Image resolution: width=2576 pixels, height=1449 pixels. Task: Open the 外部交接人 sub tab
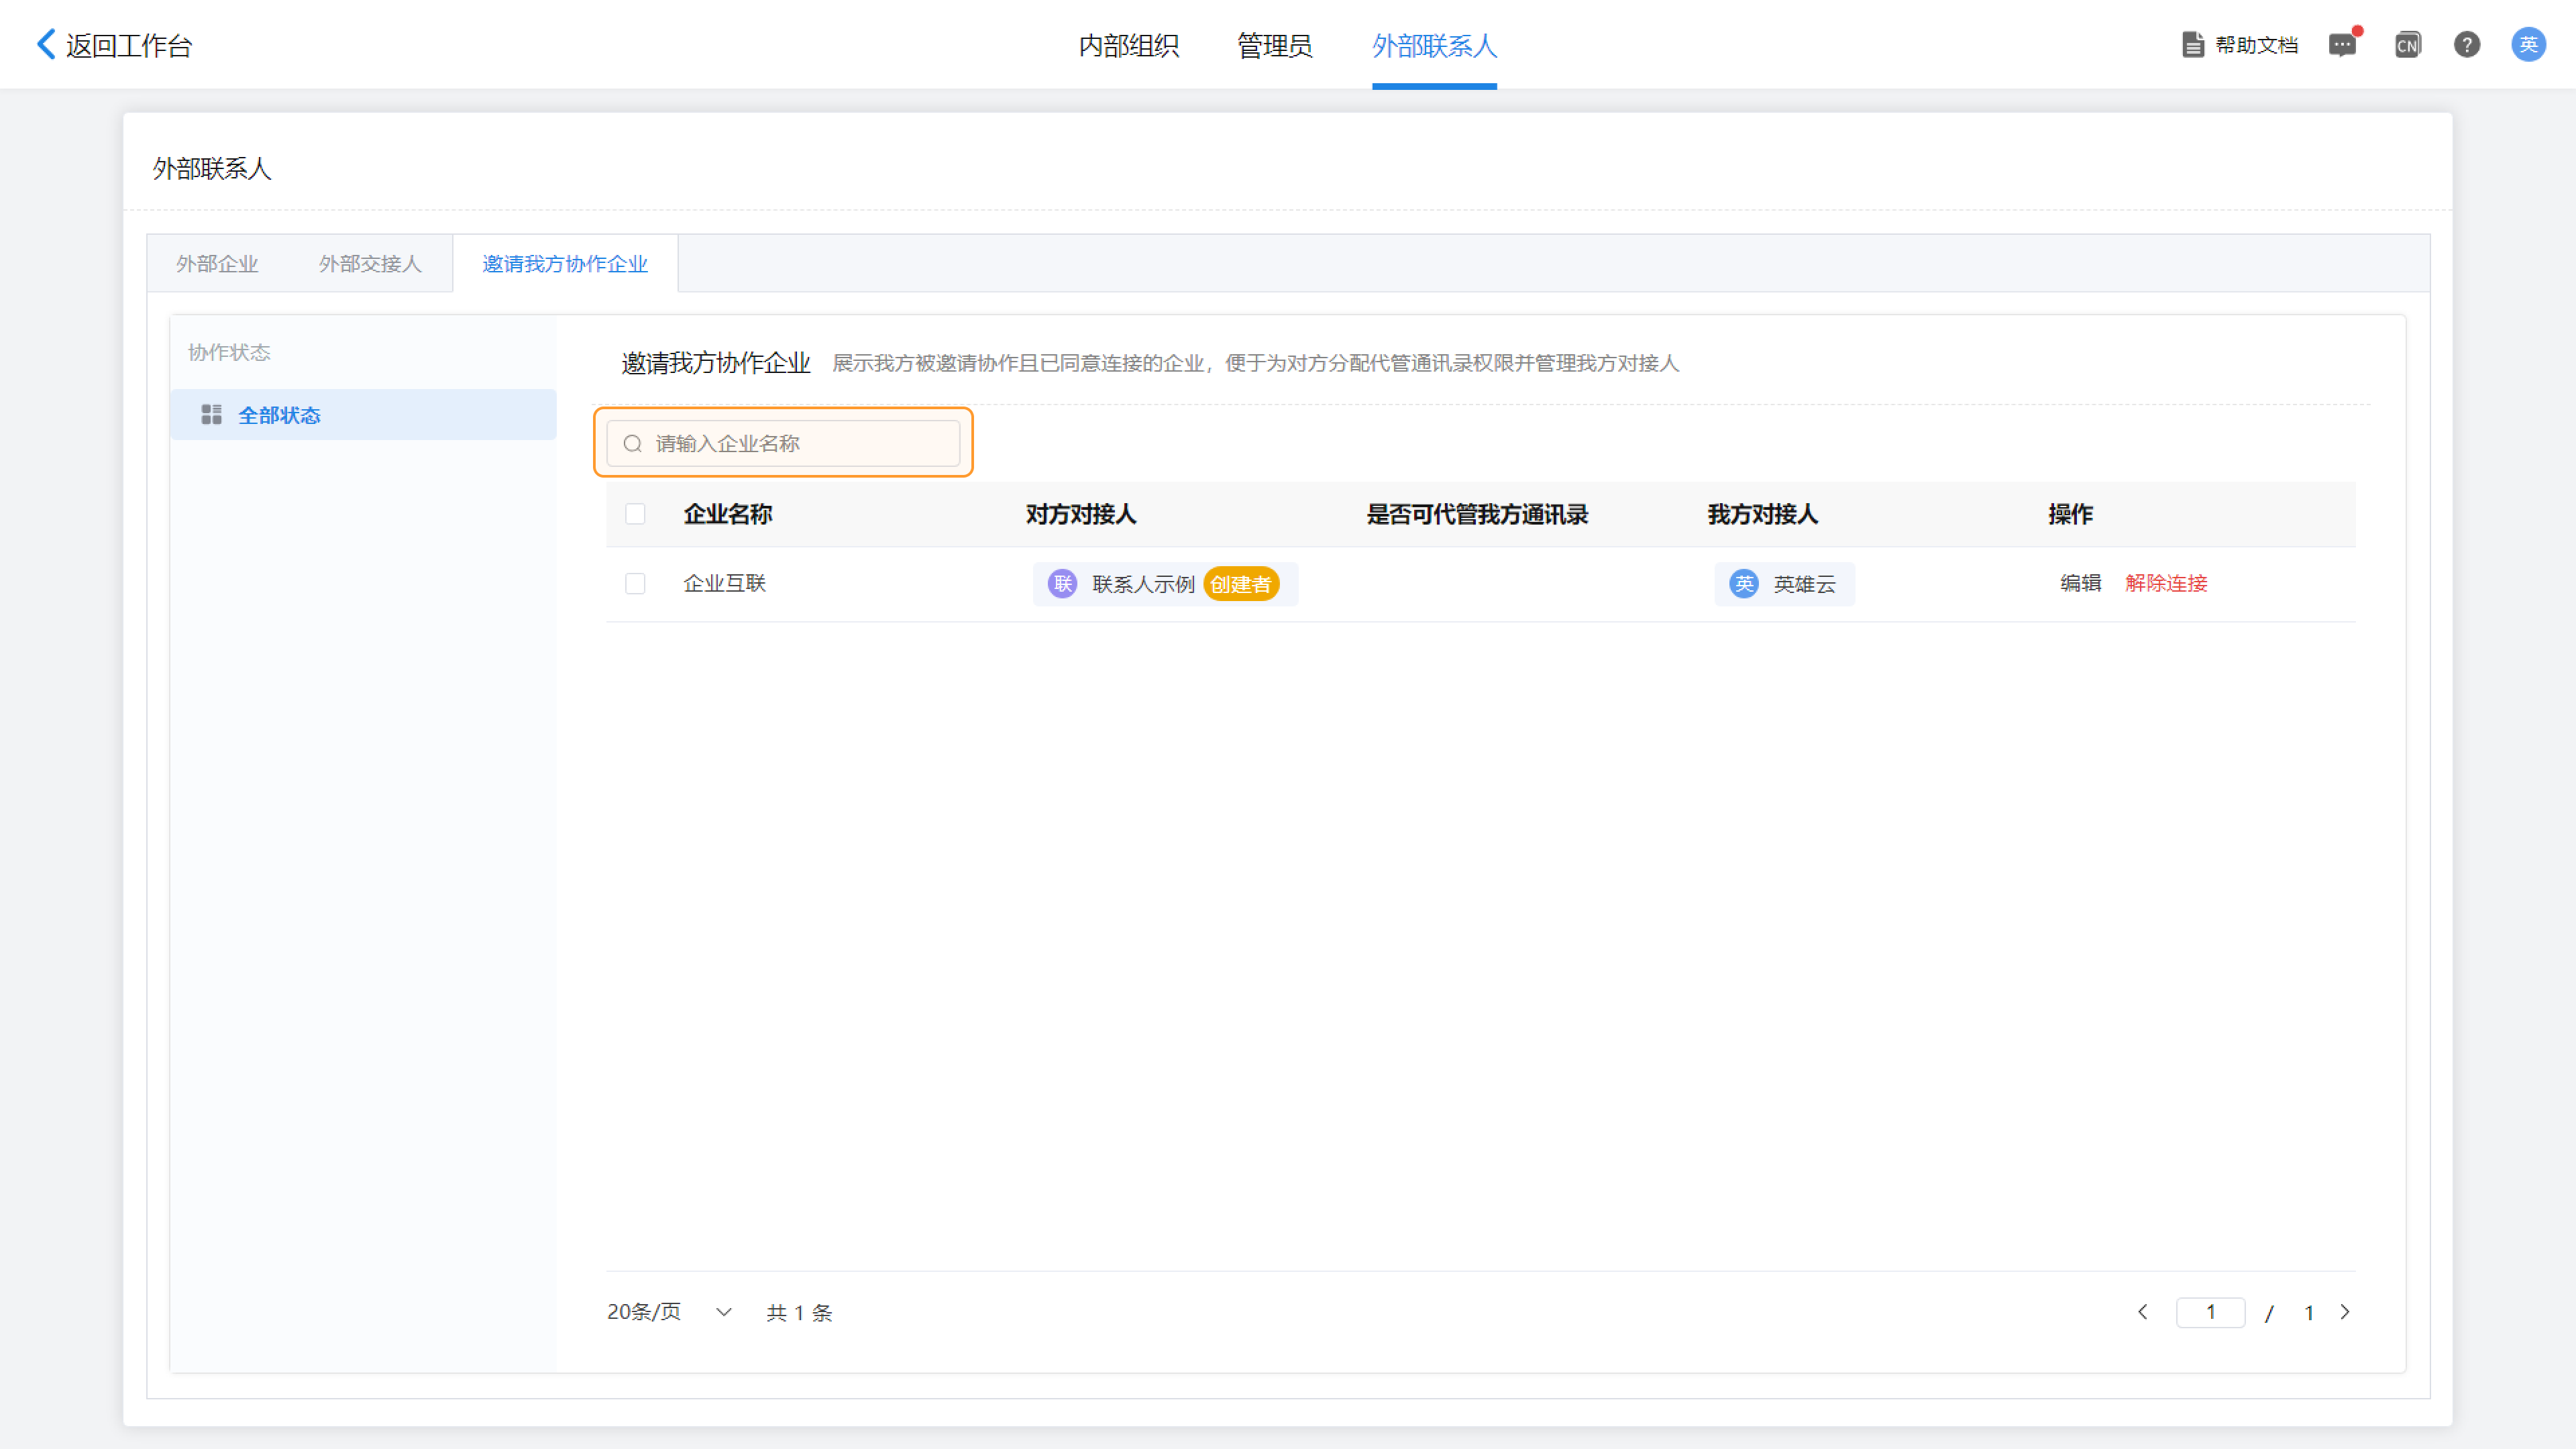(370, 264)
